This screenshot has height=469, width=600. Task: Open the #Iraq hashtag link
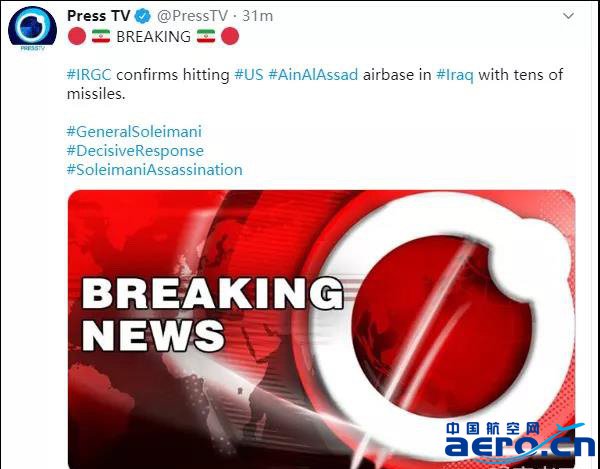pos(455,75)
